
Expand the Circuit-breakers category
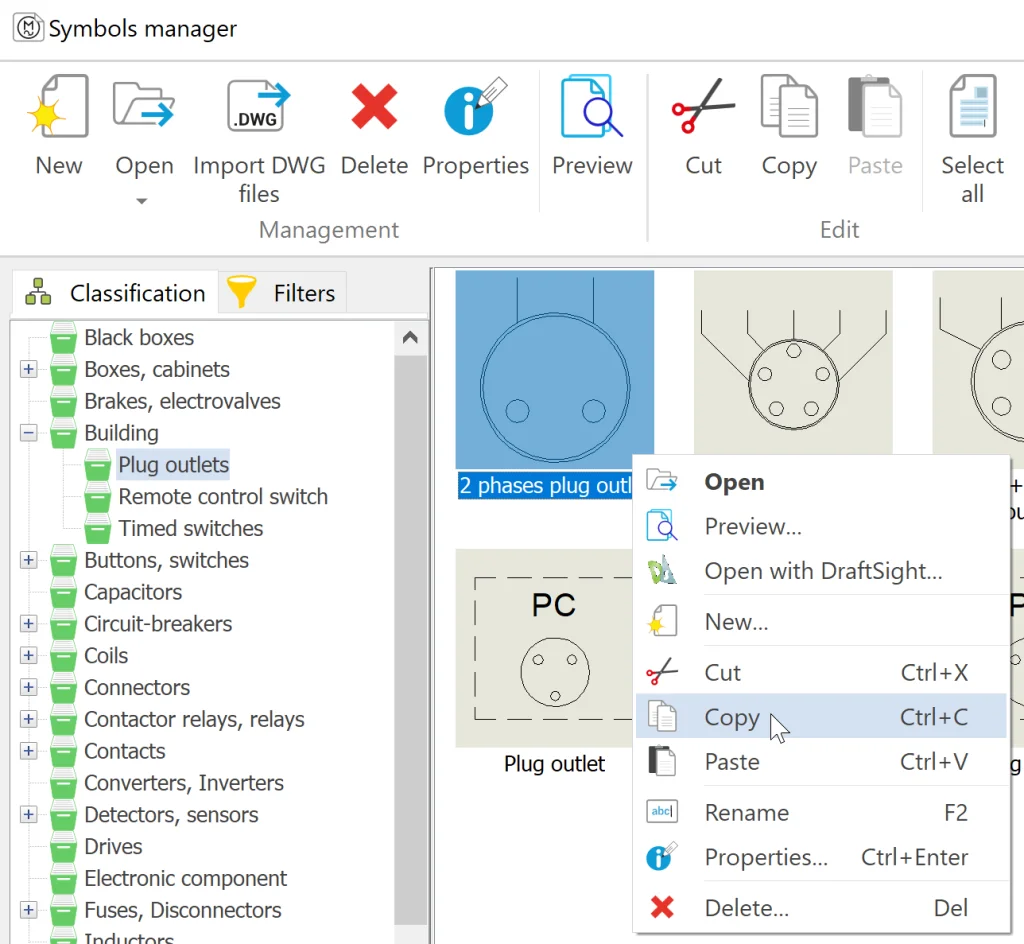(x=28, y=624)
